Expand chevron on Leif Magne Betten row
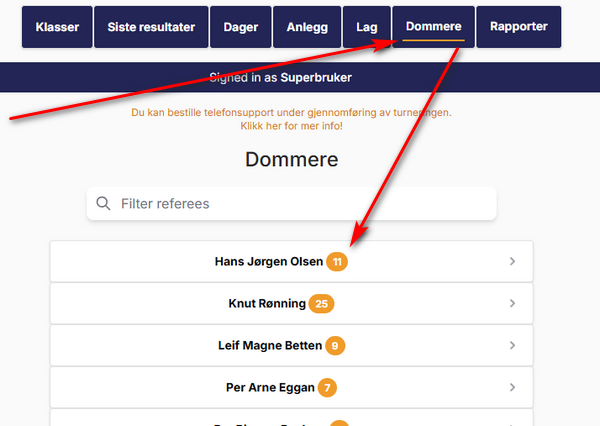 pyautogui.click(x=512, y=346)
